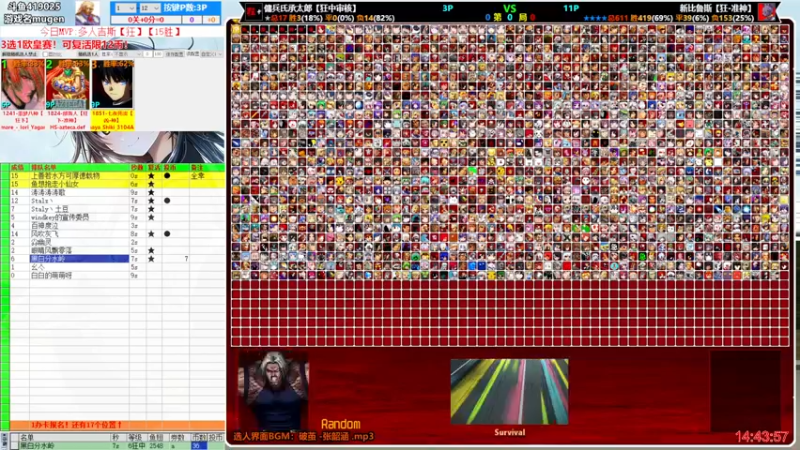
Task: Click blue-highlighted 36 cell in bottom row
Action: click(199, 446)
